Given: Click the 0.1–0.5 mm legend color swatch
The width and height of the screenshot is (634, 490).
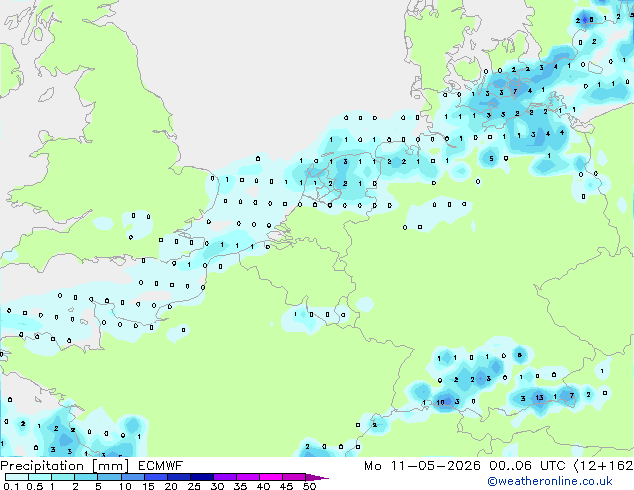Looking at the screenshot, I should coord(17,477).
